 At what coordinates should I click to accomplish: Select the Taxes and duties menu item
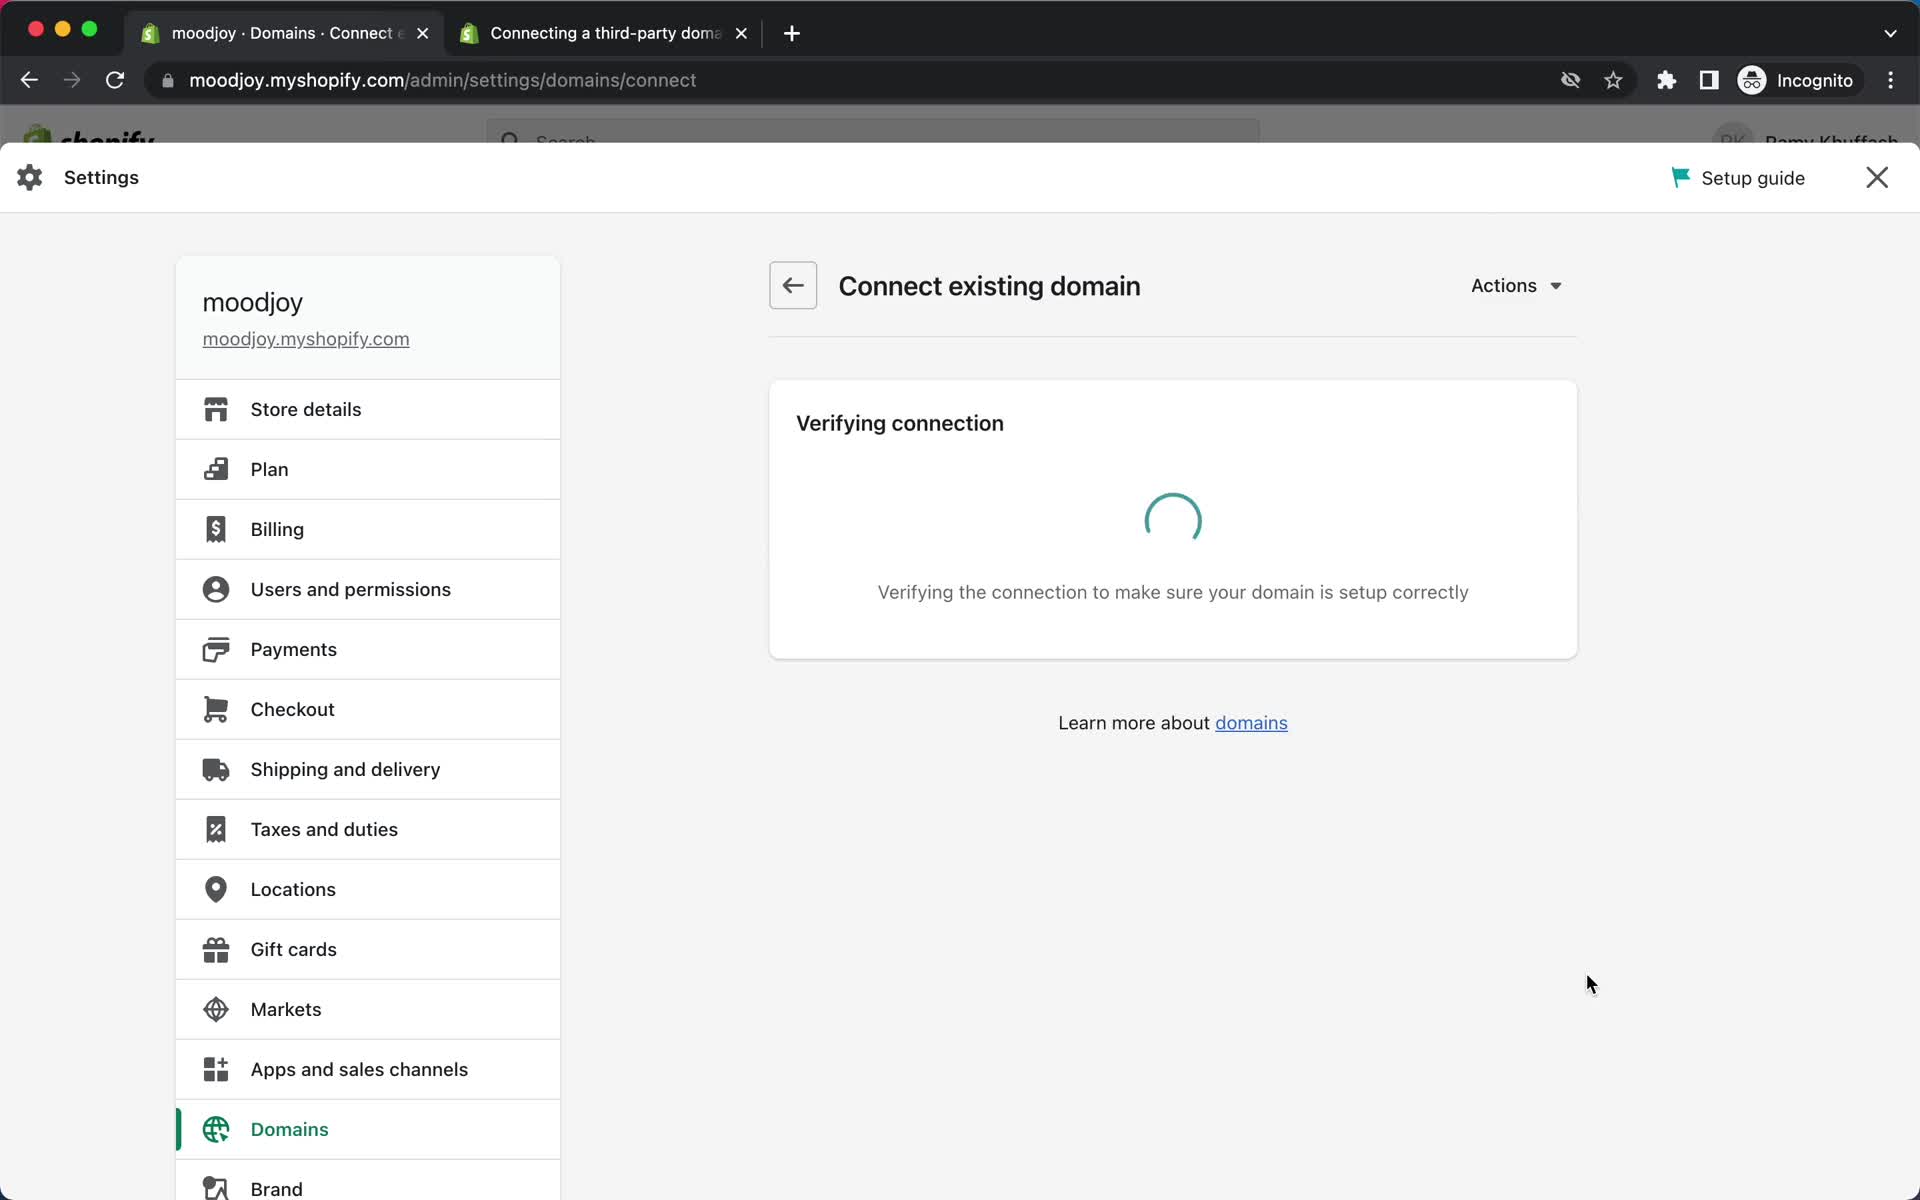point(323,829)
